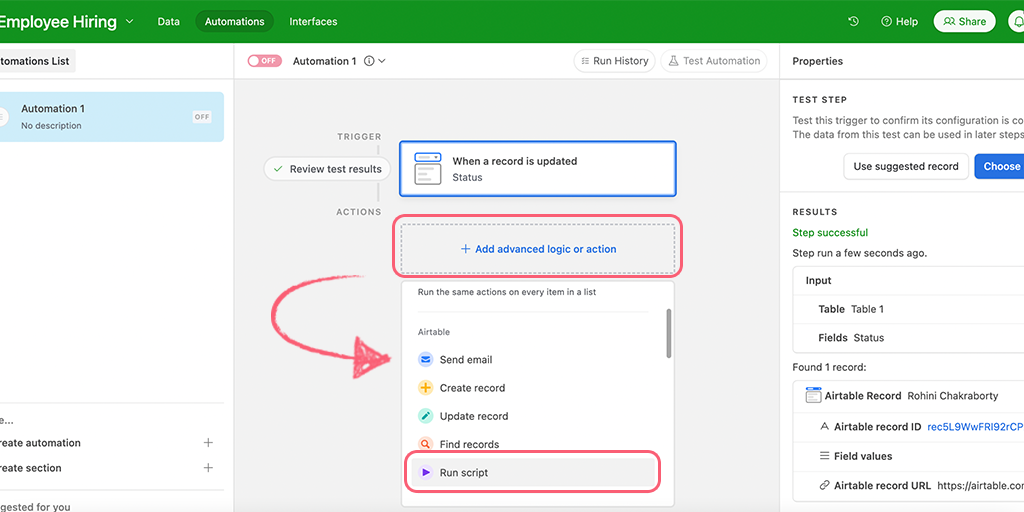Click the Airtable record URL link icon
1024x512 pixels.
pyautogui.click(x=825, y=485)
